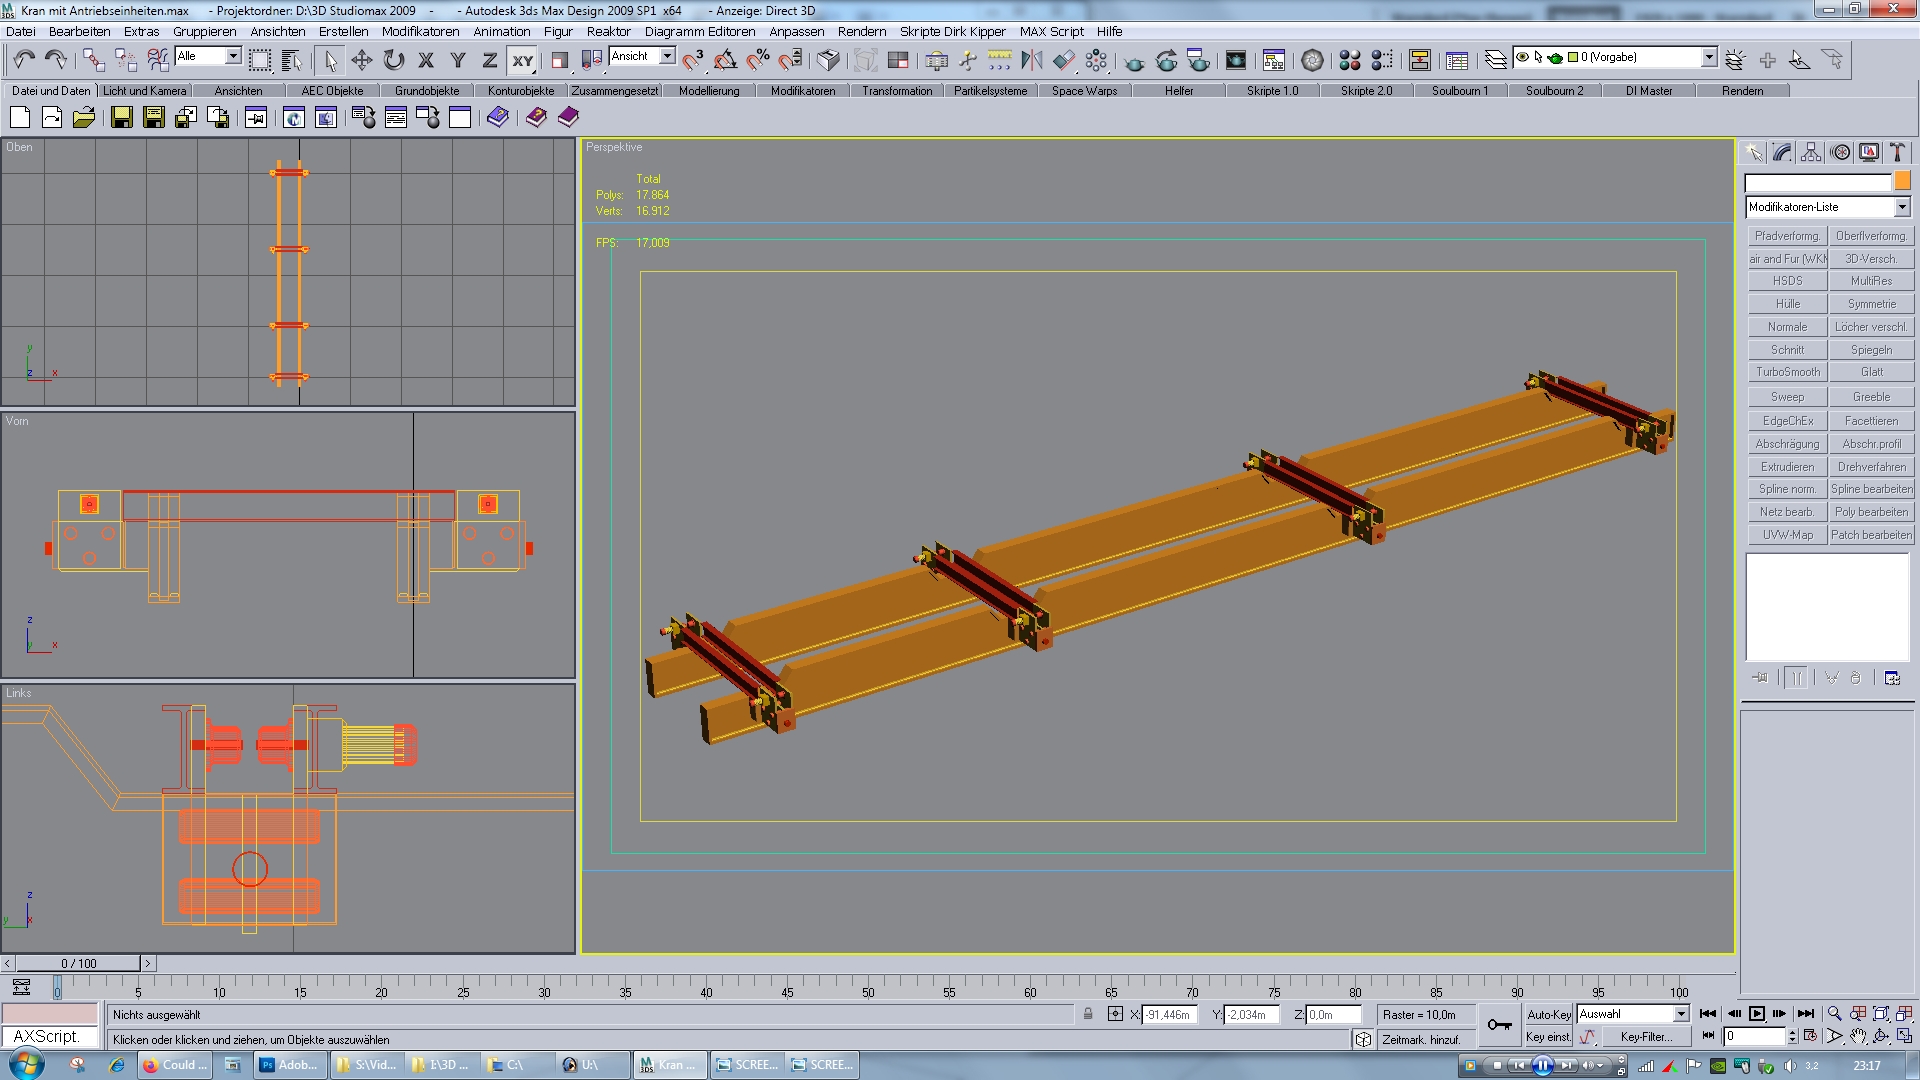Screen dimensions: 1920x1080
Task: Open the Layer Manager icon
Action: point(1495,60)
